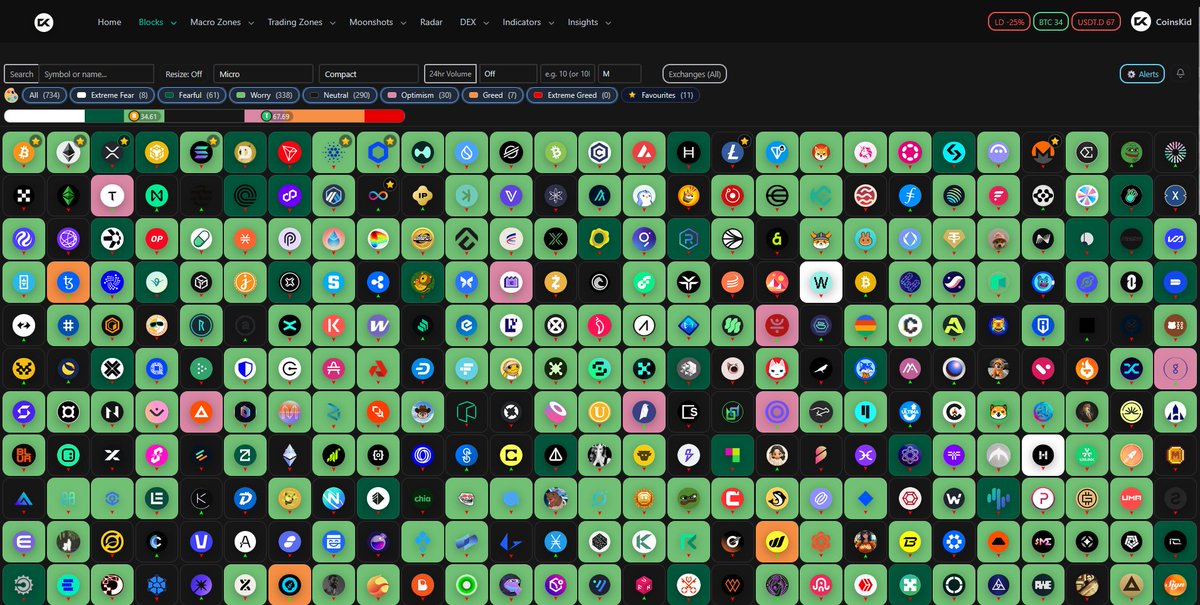
Task: Open the Avalanche coin block
Action: coord(643,153)
